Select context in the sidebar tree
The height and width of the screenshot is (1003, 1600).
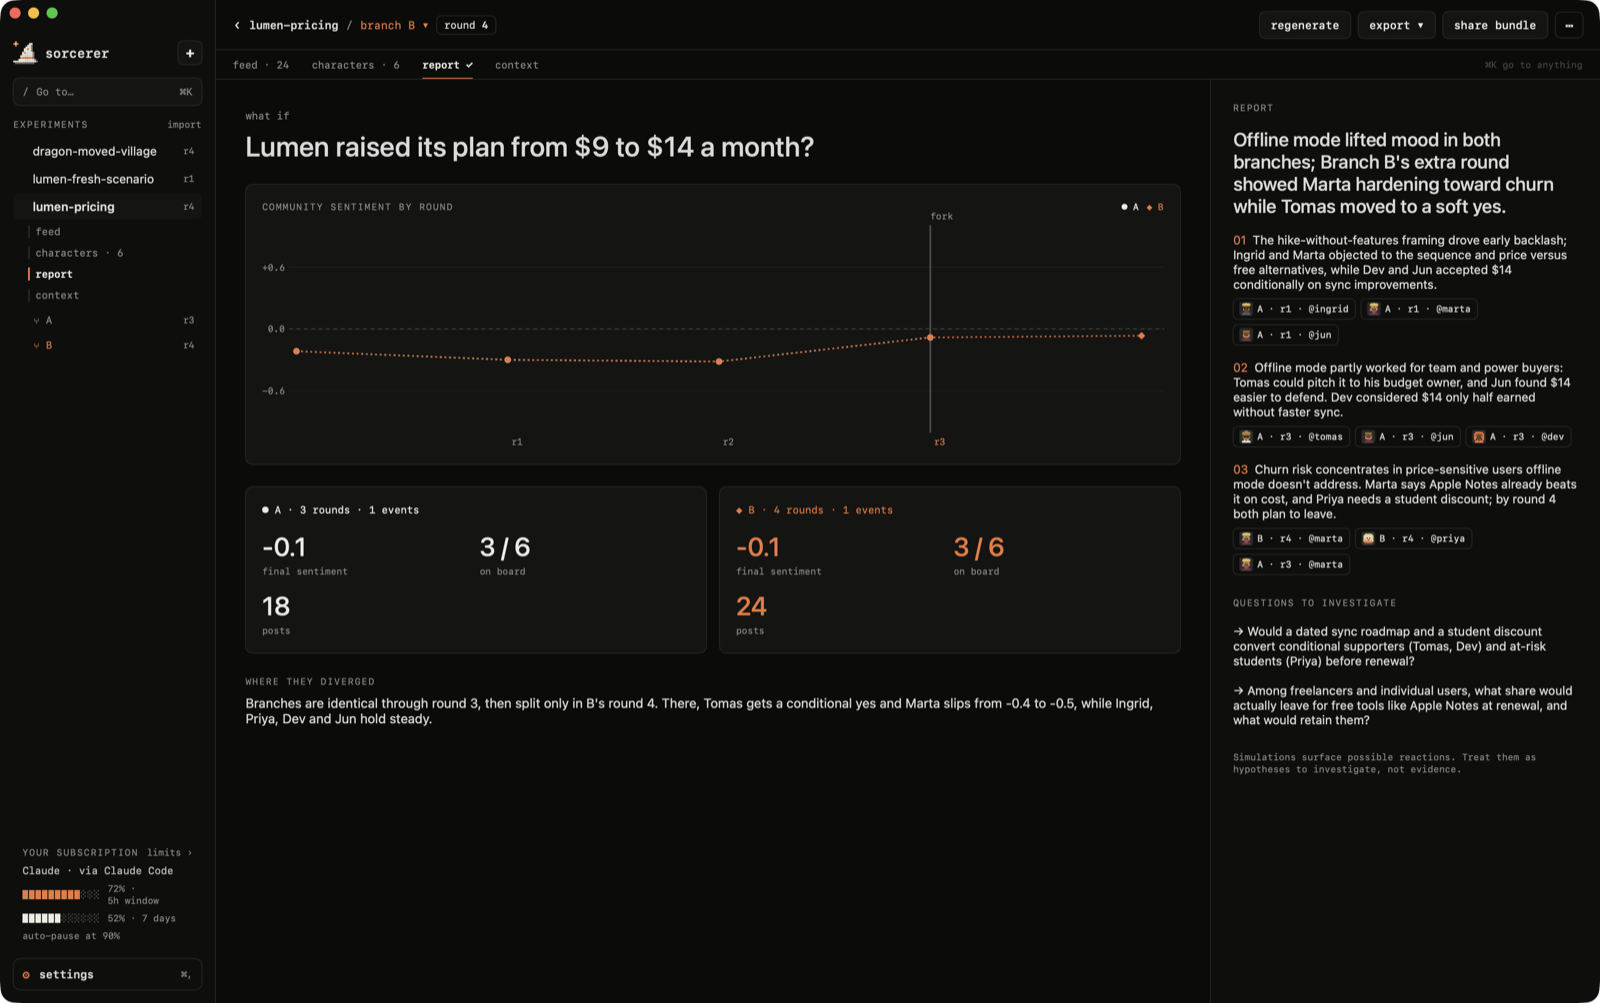(57, 295)
